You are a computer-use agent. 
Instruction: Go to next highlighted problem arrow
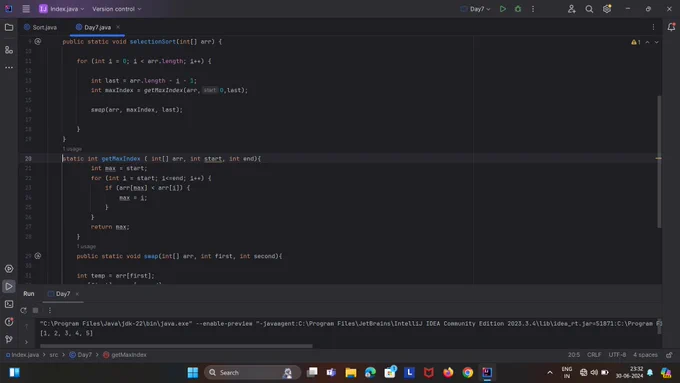point(657,42)
